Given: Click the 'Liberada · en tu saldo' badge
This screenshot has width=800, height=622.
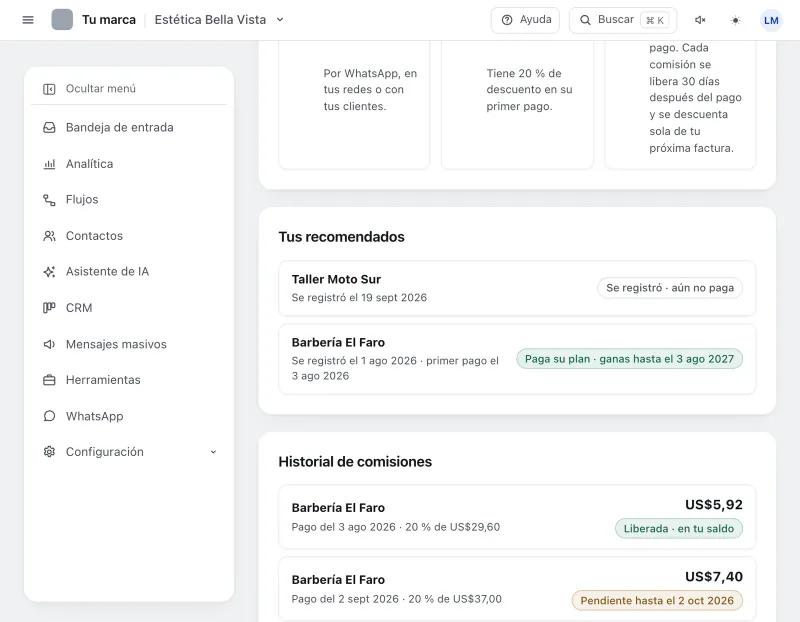Looking at the screenshot, I should tap(679, 529).
